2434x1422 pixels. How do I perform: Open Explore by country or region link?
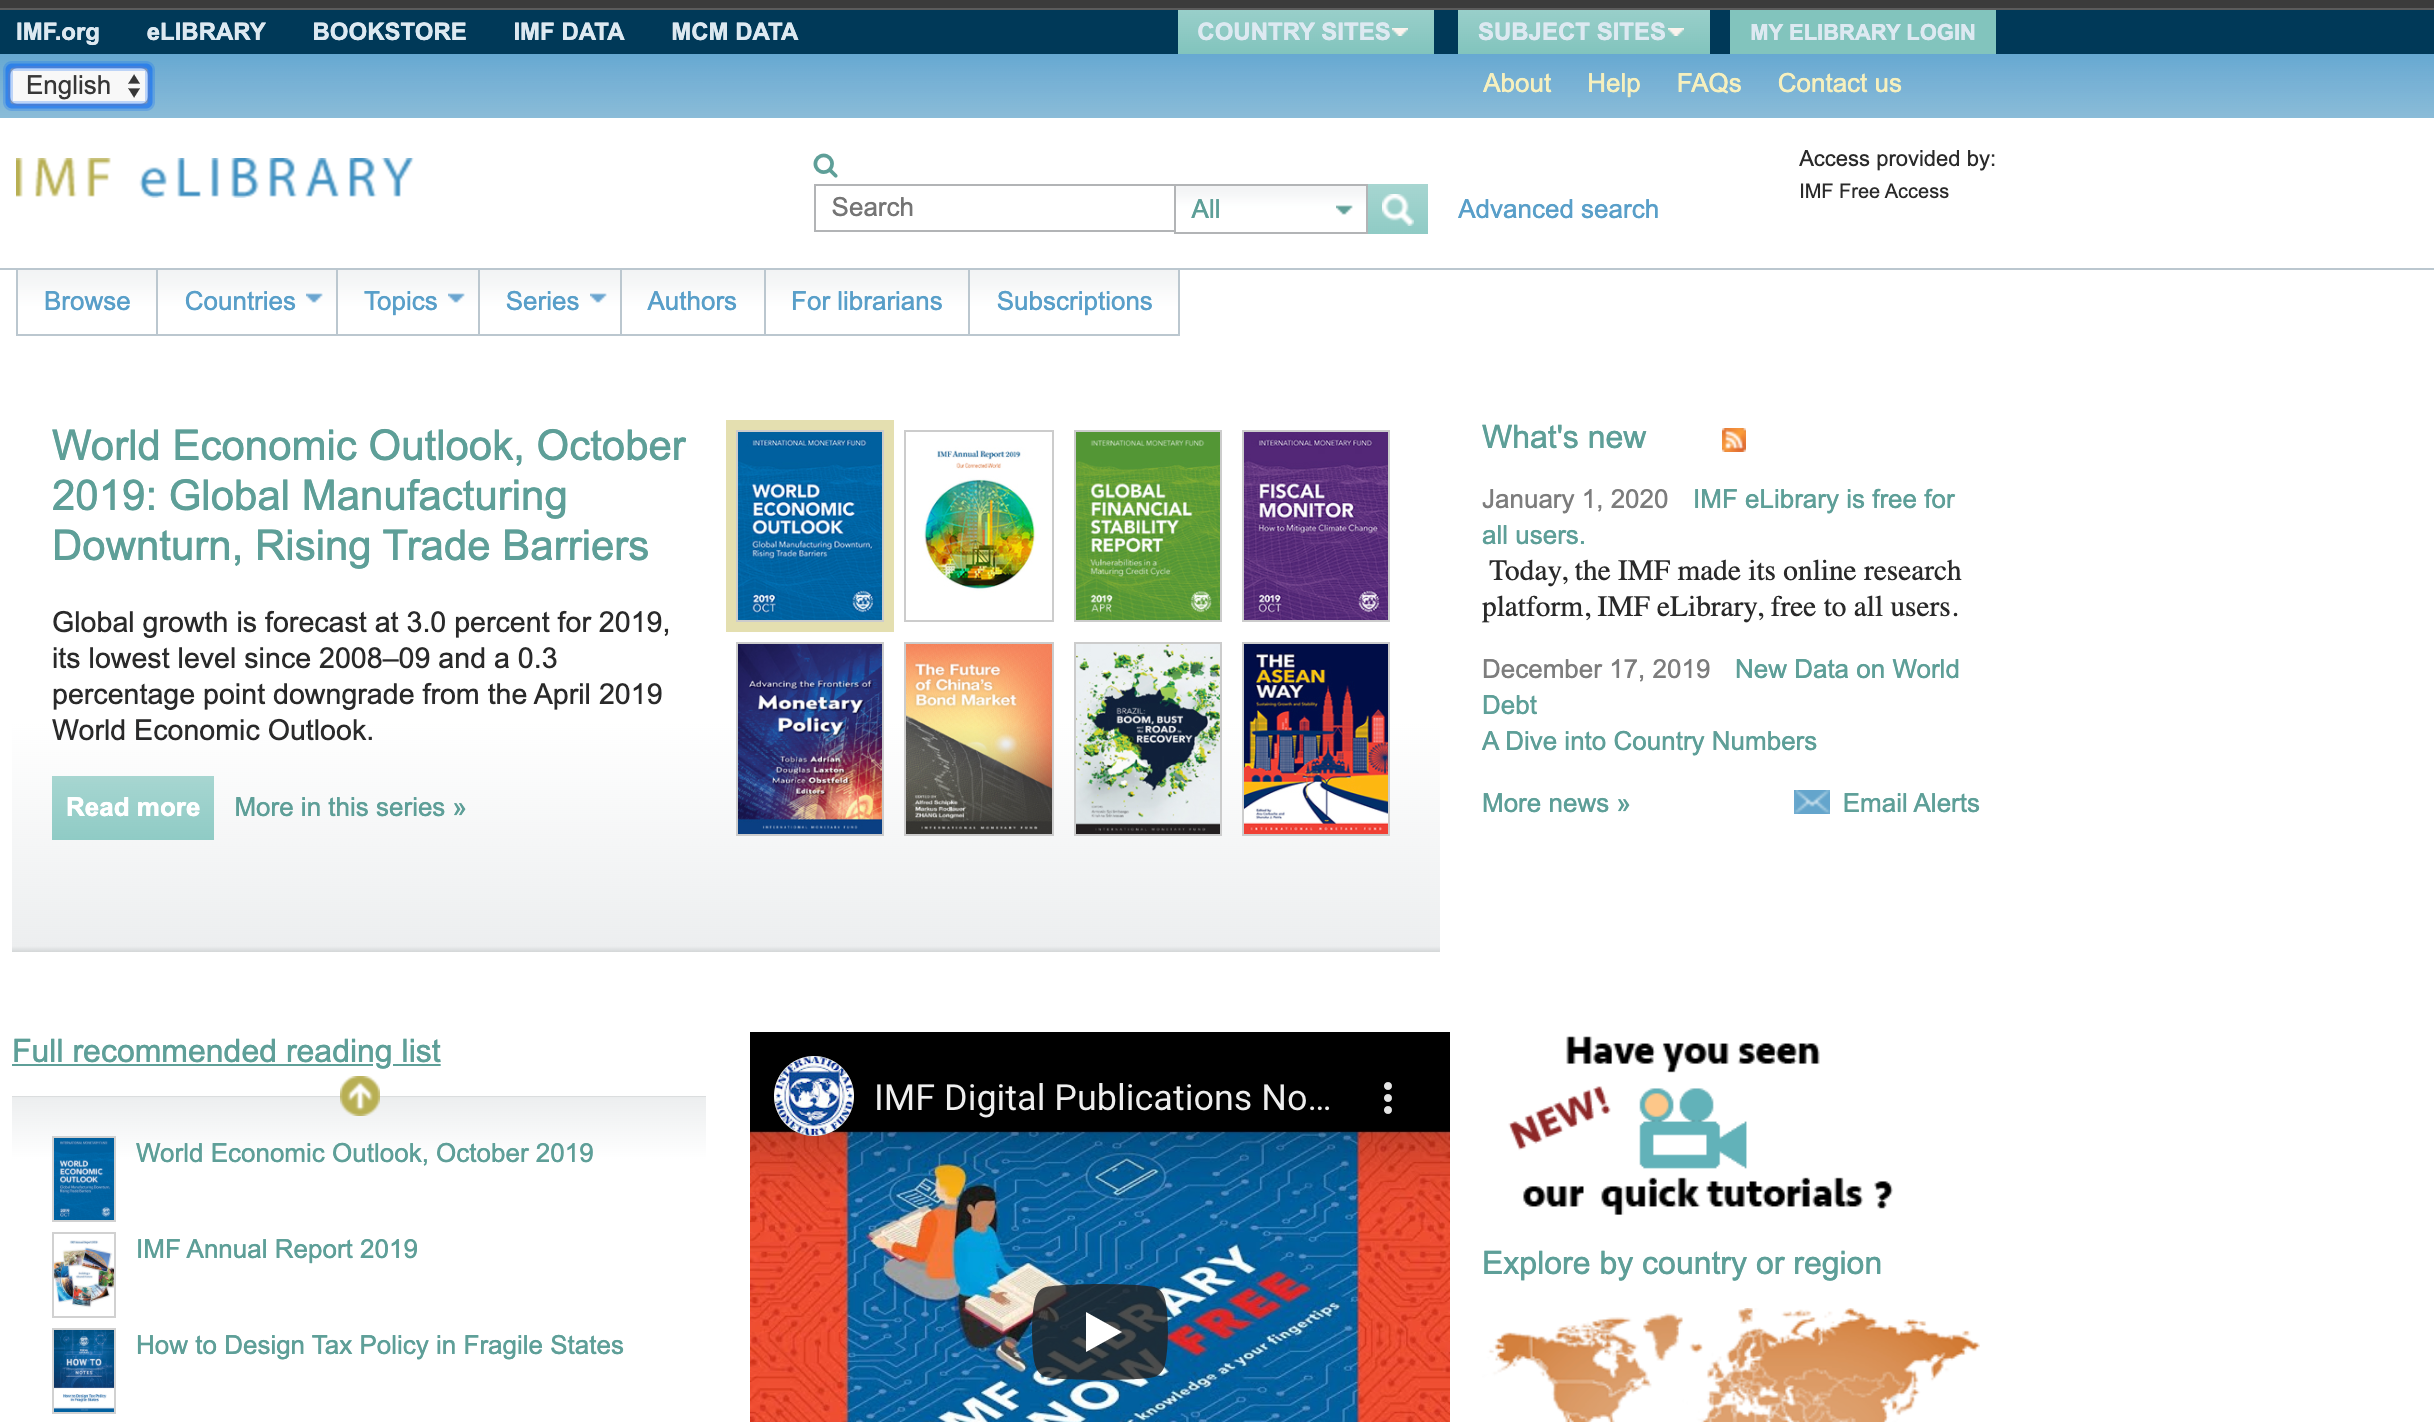[1681, 1263]
